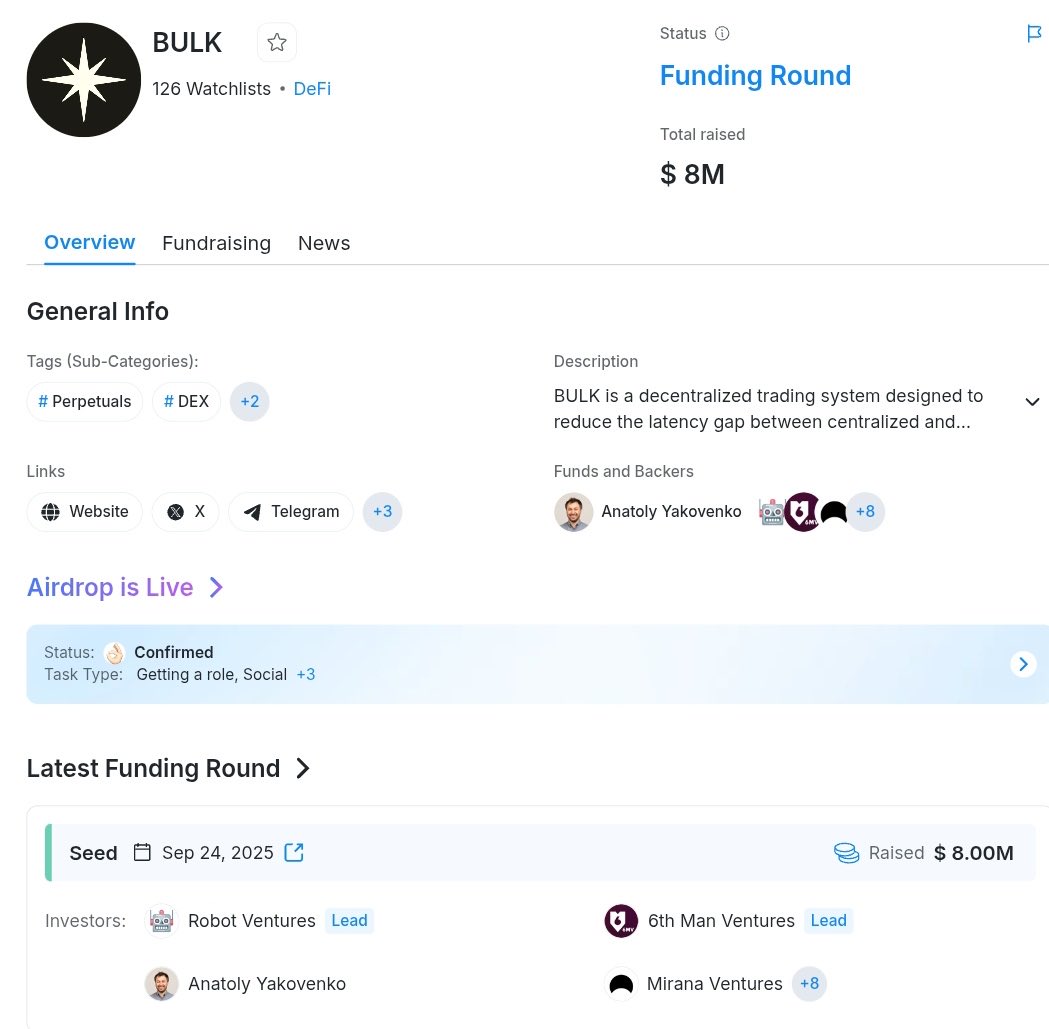The width and height of the screenshot is (1049, 1029).
Task: Expand the description with the chevron
Action: (1032, 401)
